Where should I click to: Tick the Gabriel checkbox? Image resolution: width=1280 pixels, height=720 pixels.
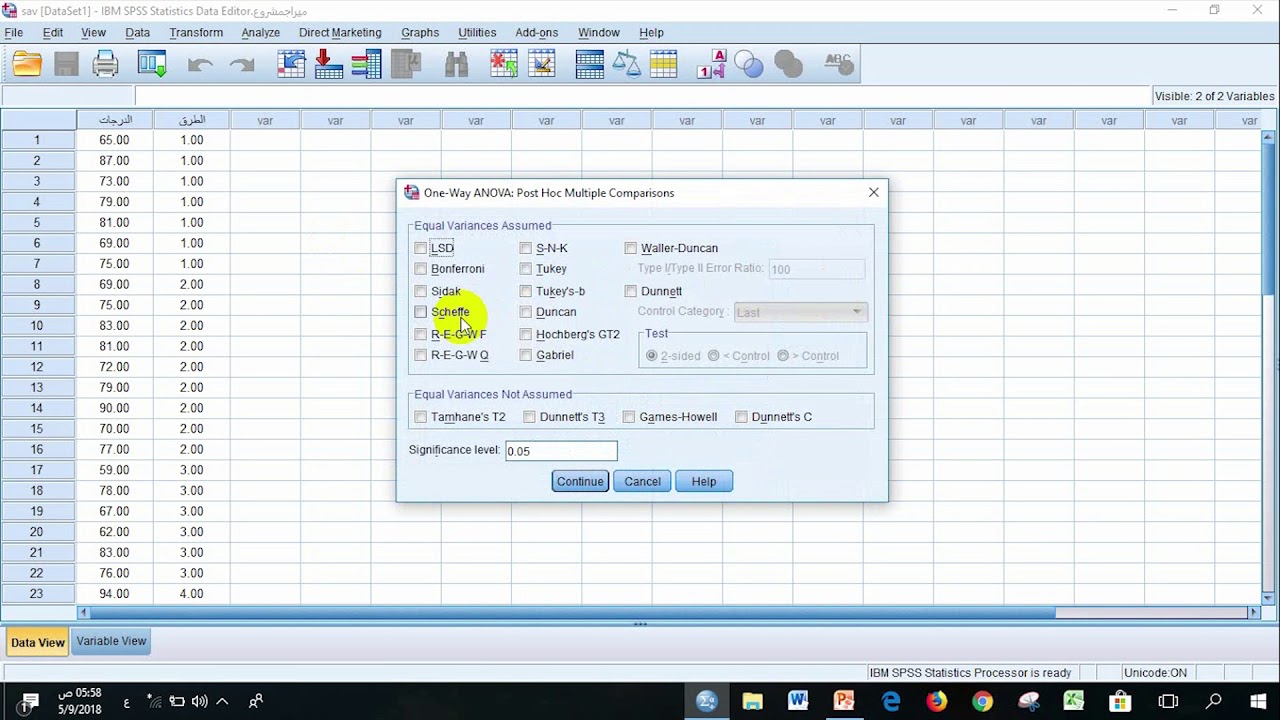(526, 355)
